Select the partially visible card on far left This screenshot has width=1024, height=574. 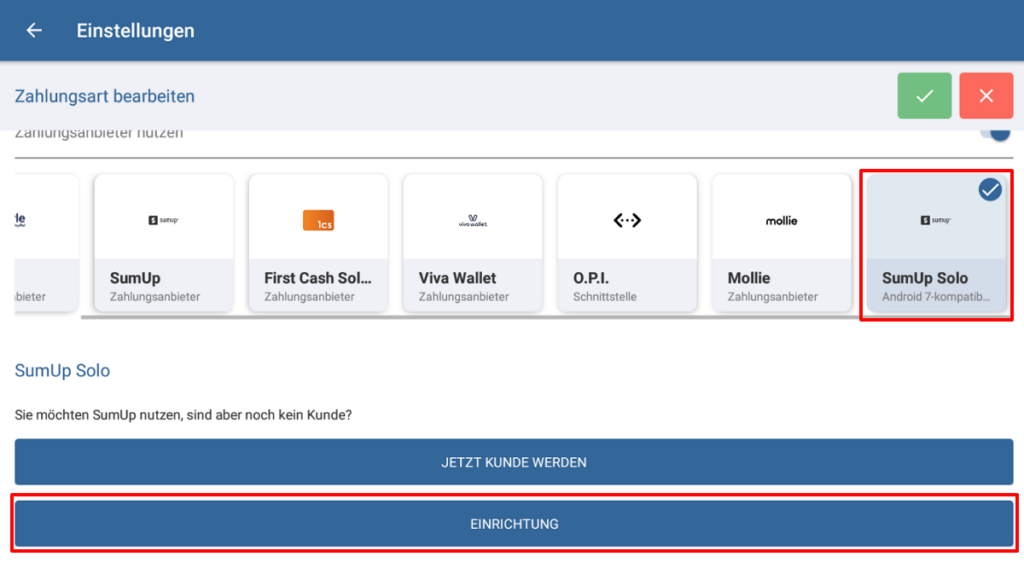(x=46, y=243)
